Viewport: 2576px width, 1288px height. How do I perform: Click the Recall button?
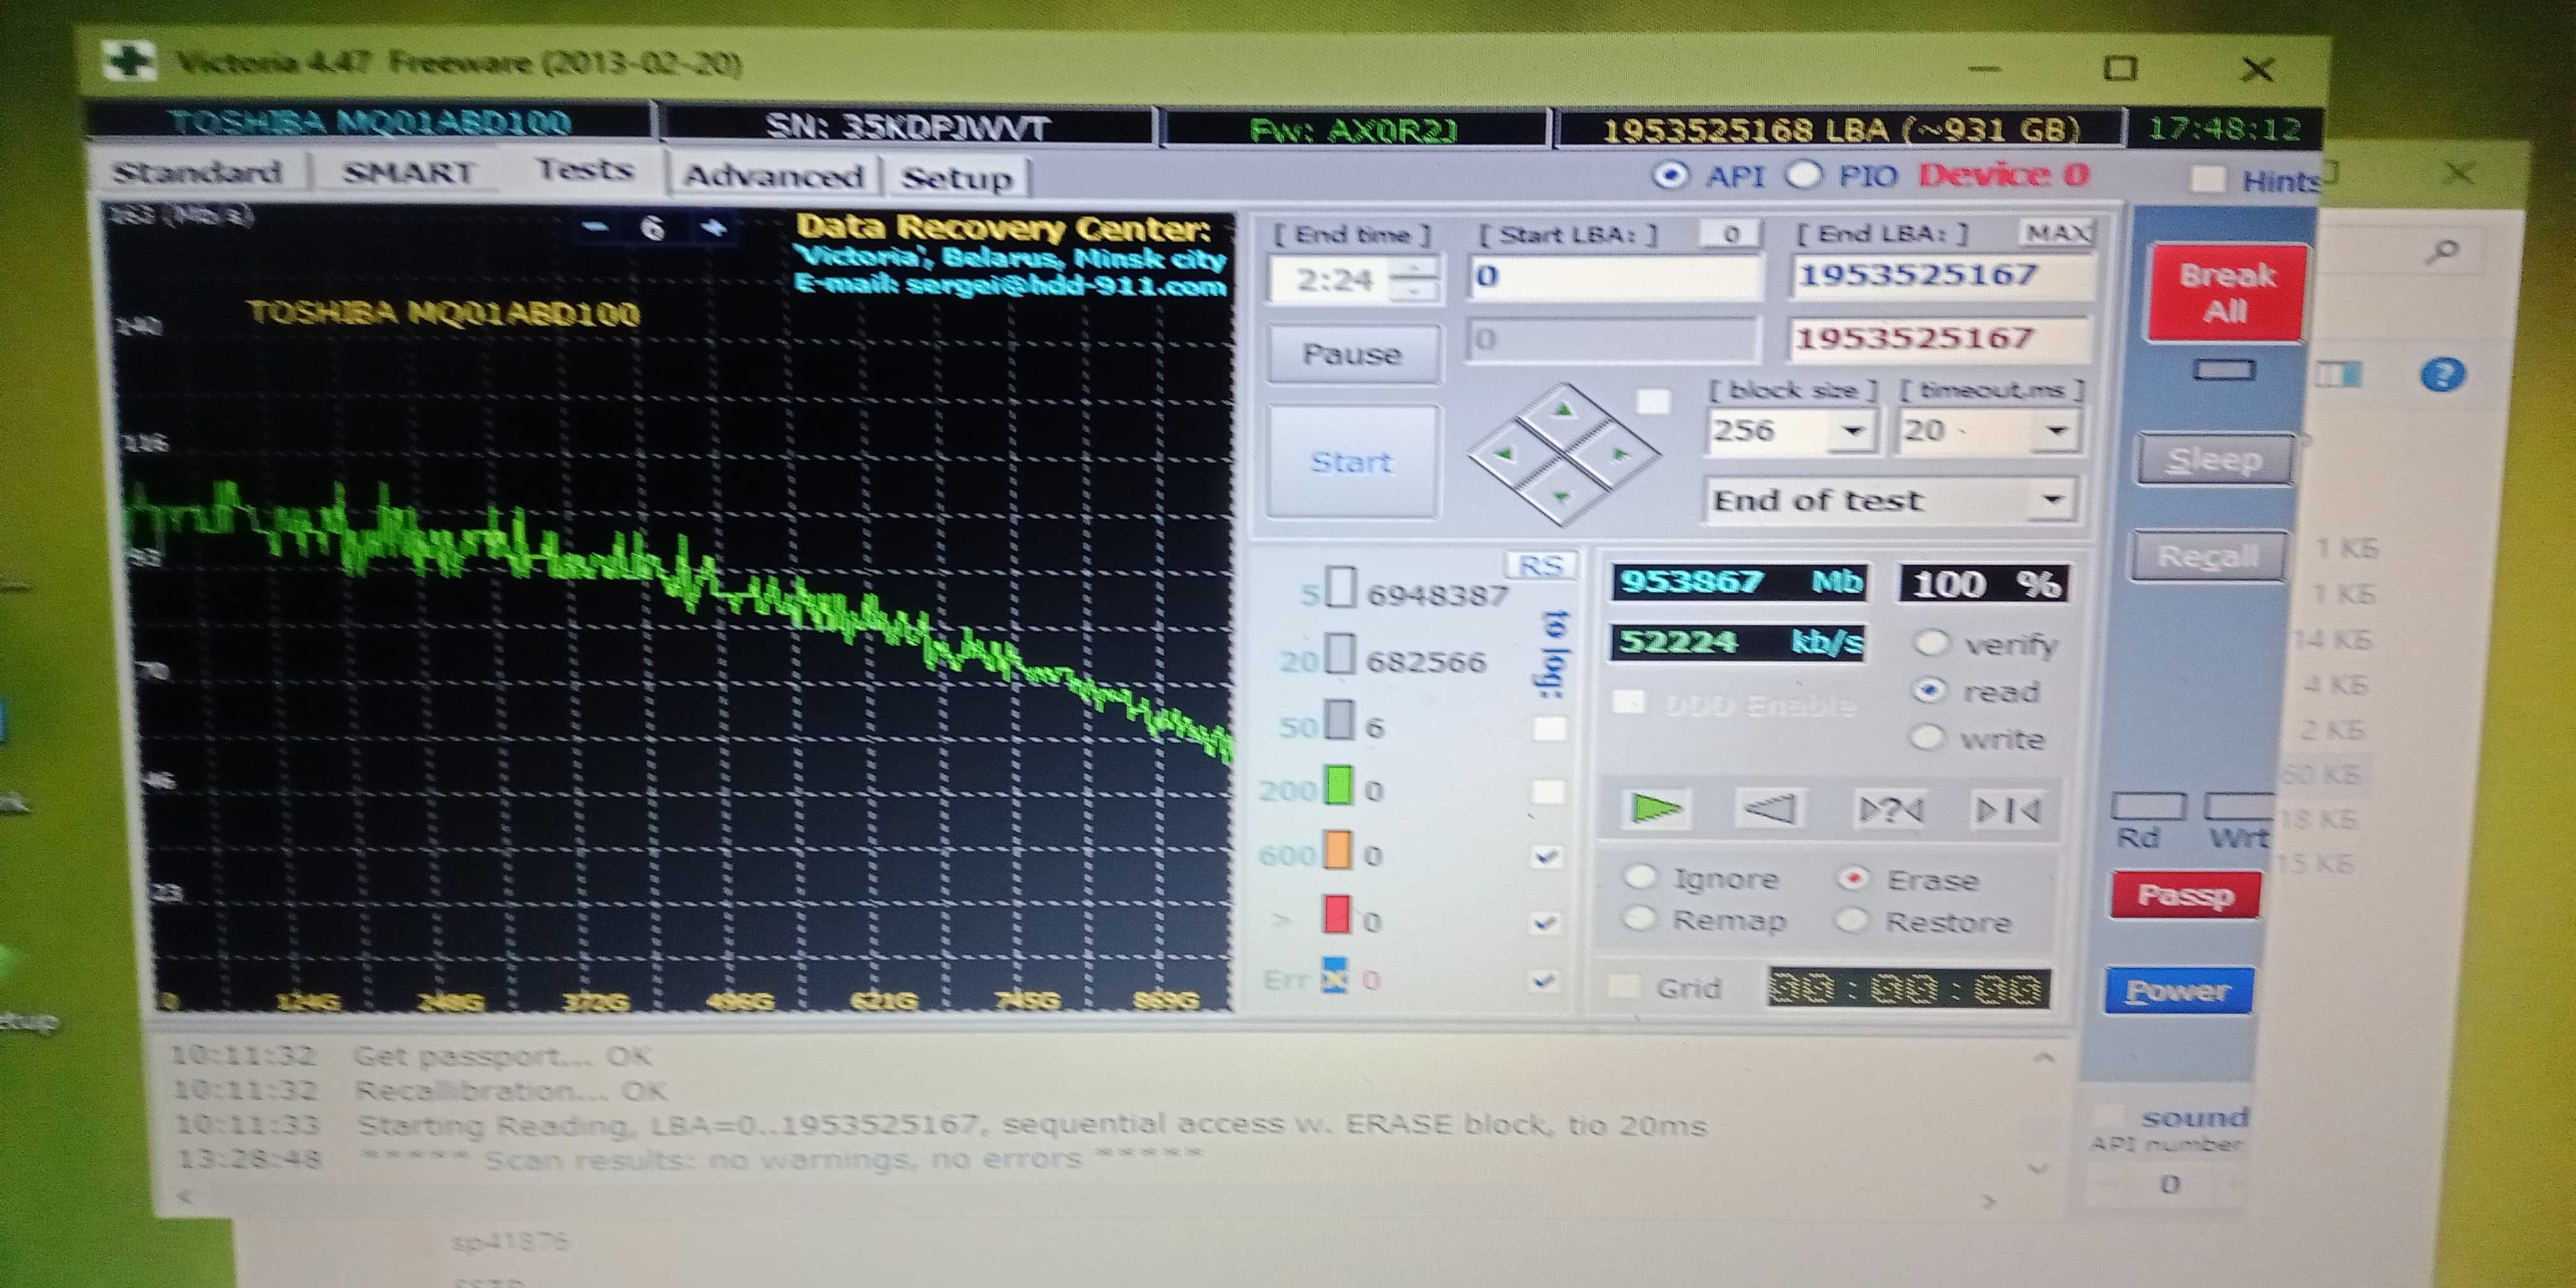click(x=2207, y=556)
